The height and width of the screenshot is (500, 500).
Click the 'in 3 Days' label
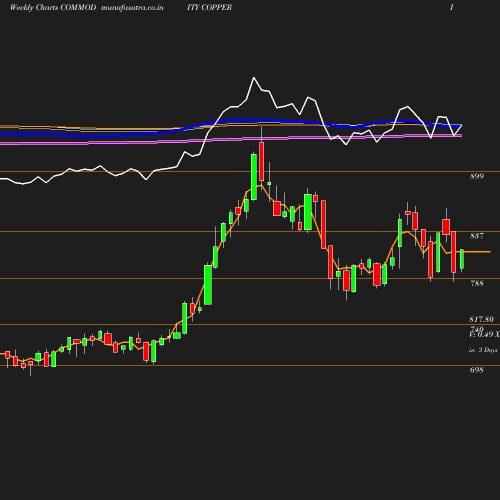coord(483,350)
